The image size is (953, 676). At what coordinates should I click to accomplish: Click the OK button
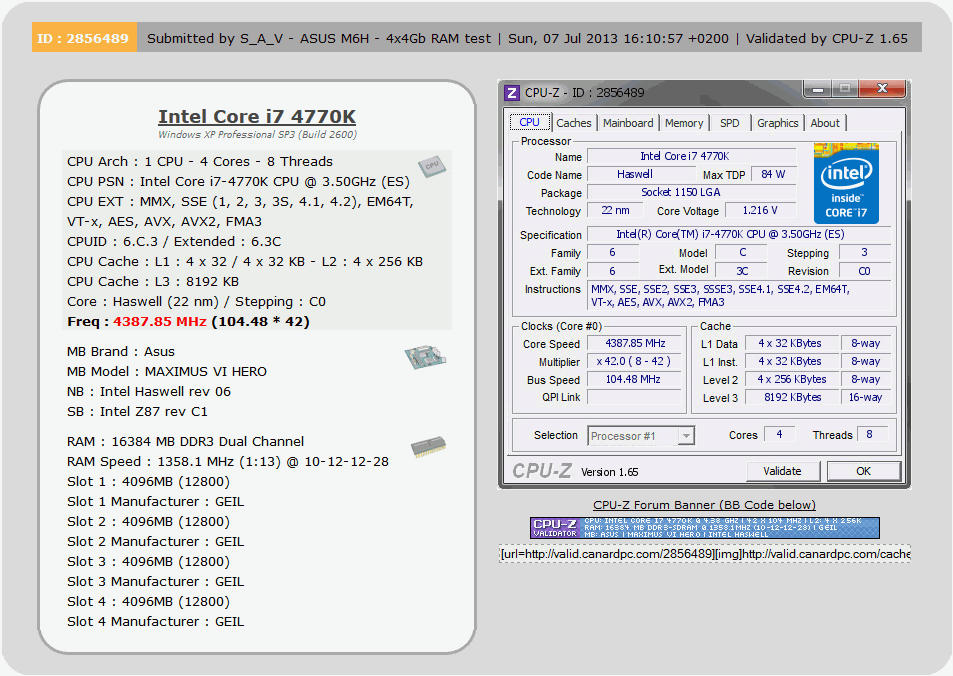[863, 471]
